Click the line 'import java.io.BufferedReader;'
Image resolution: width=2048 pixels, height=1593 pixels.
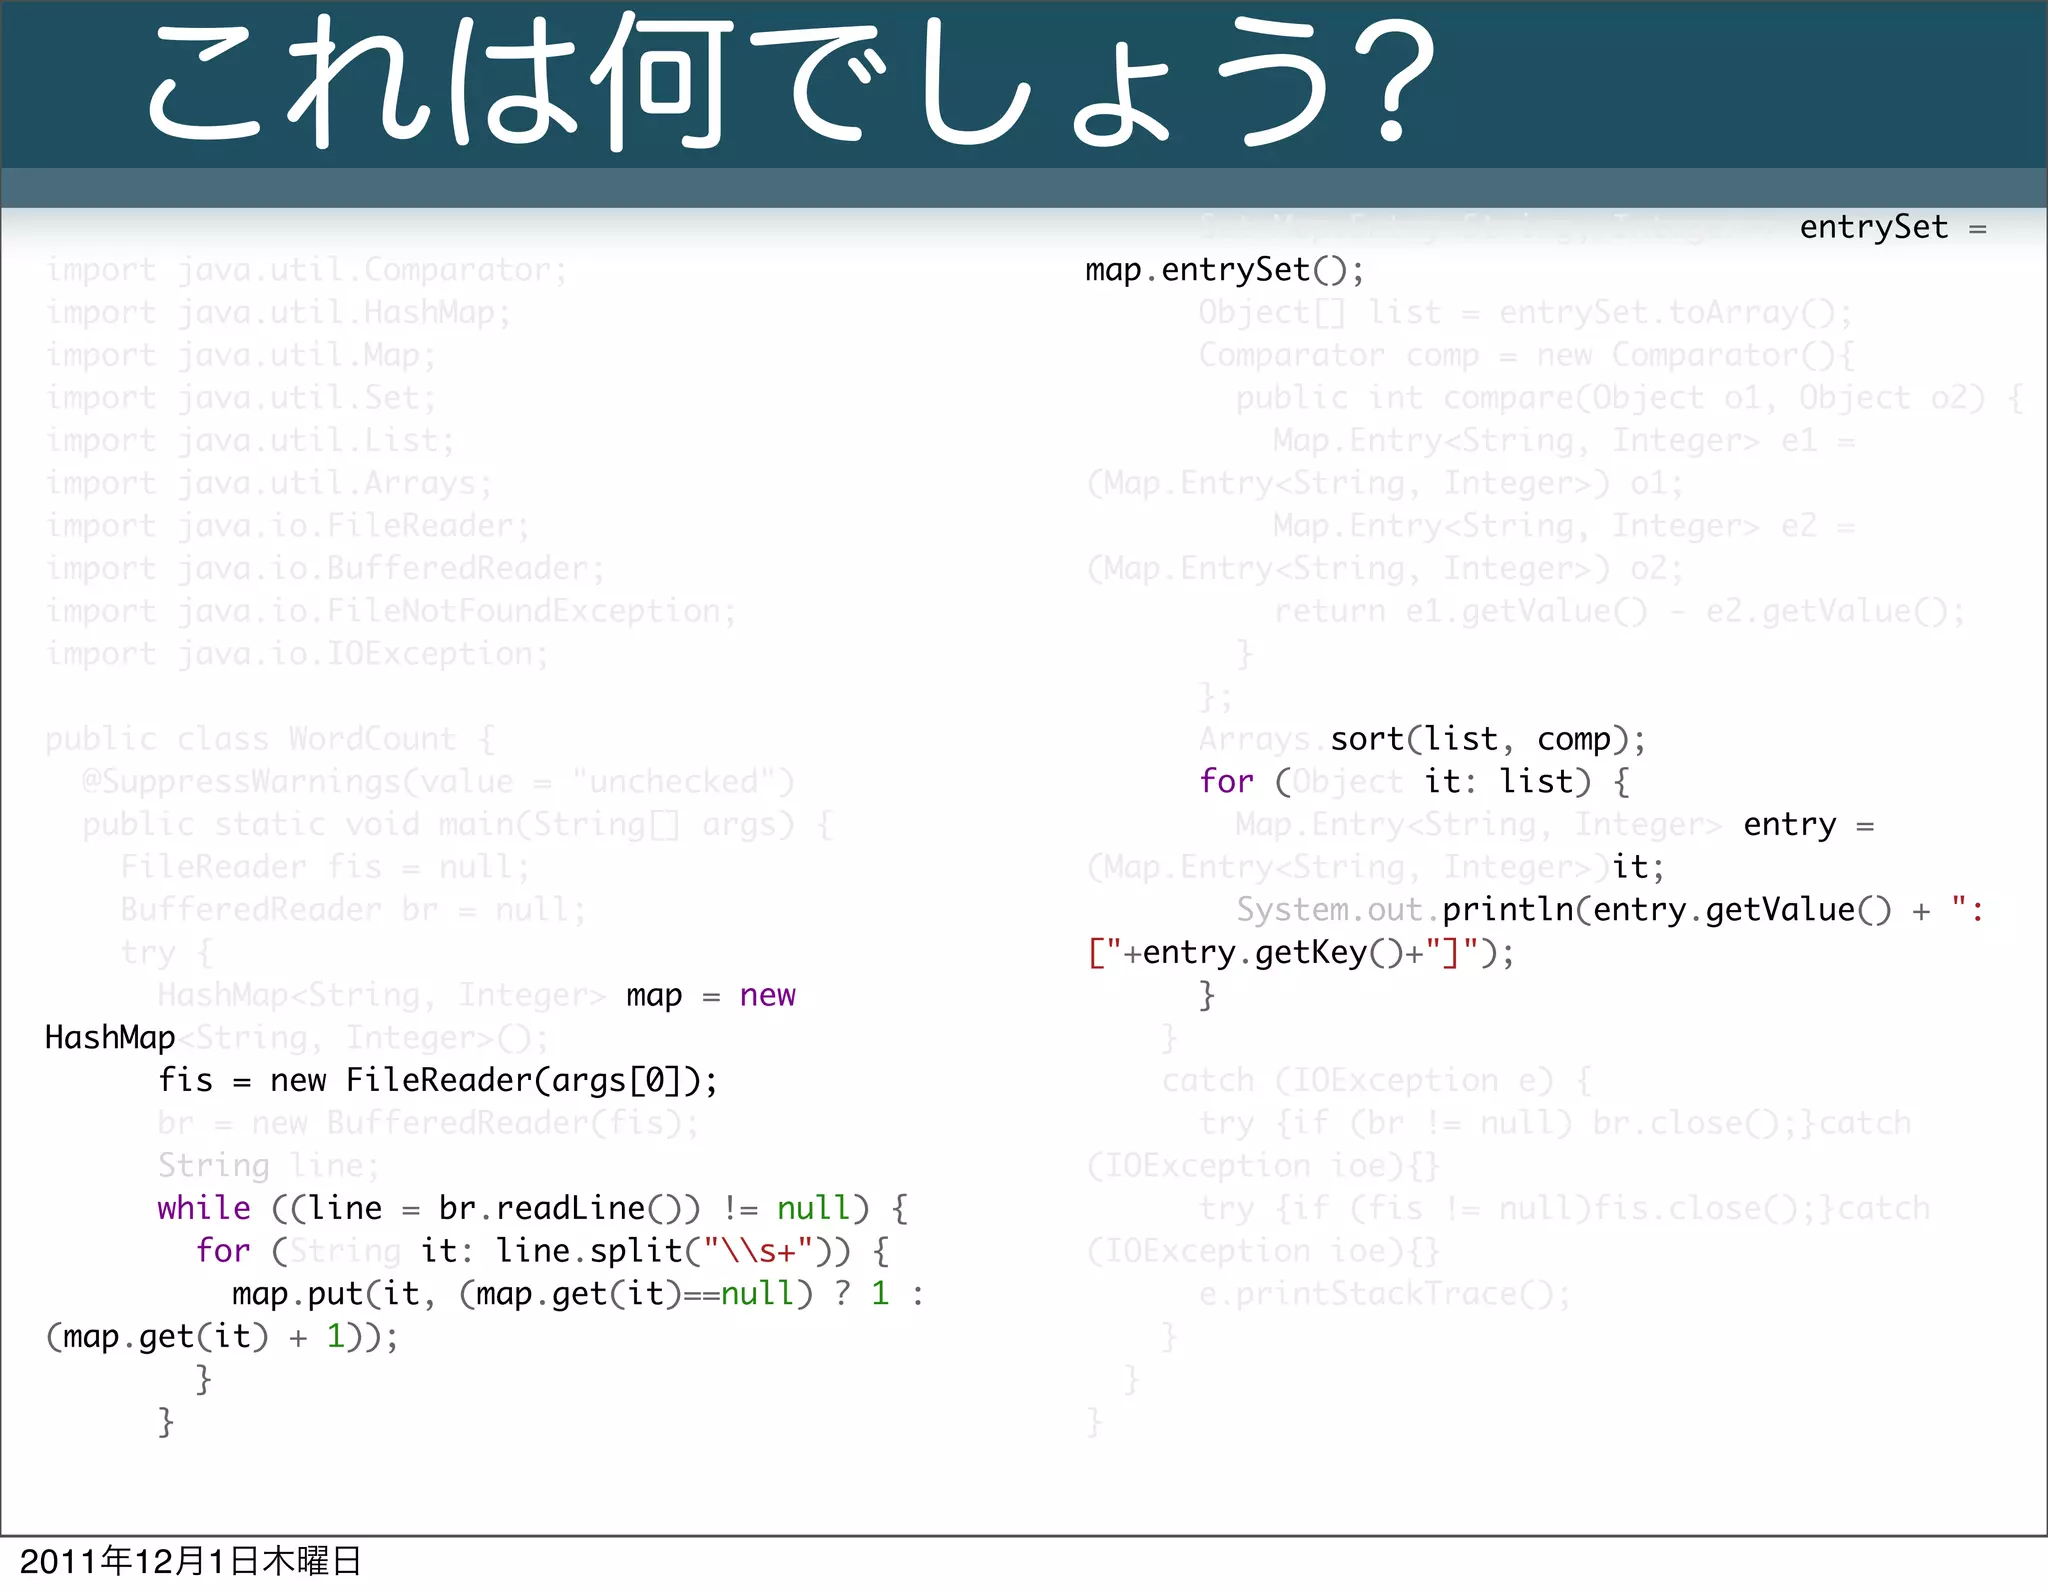[325, 569]
